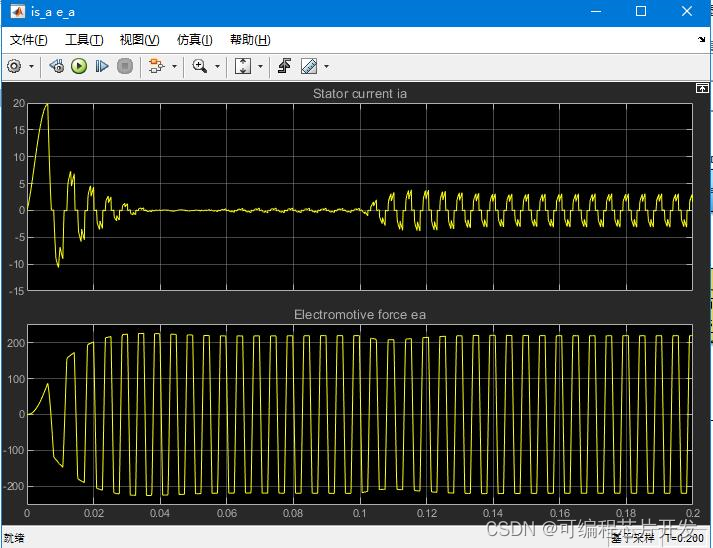Image resolution: width=713 pixels, height=548 pixels.
Task: Expand the measurements dropdown arrow
Action: (x=326, y=66)
